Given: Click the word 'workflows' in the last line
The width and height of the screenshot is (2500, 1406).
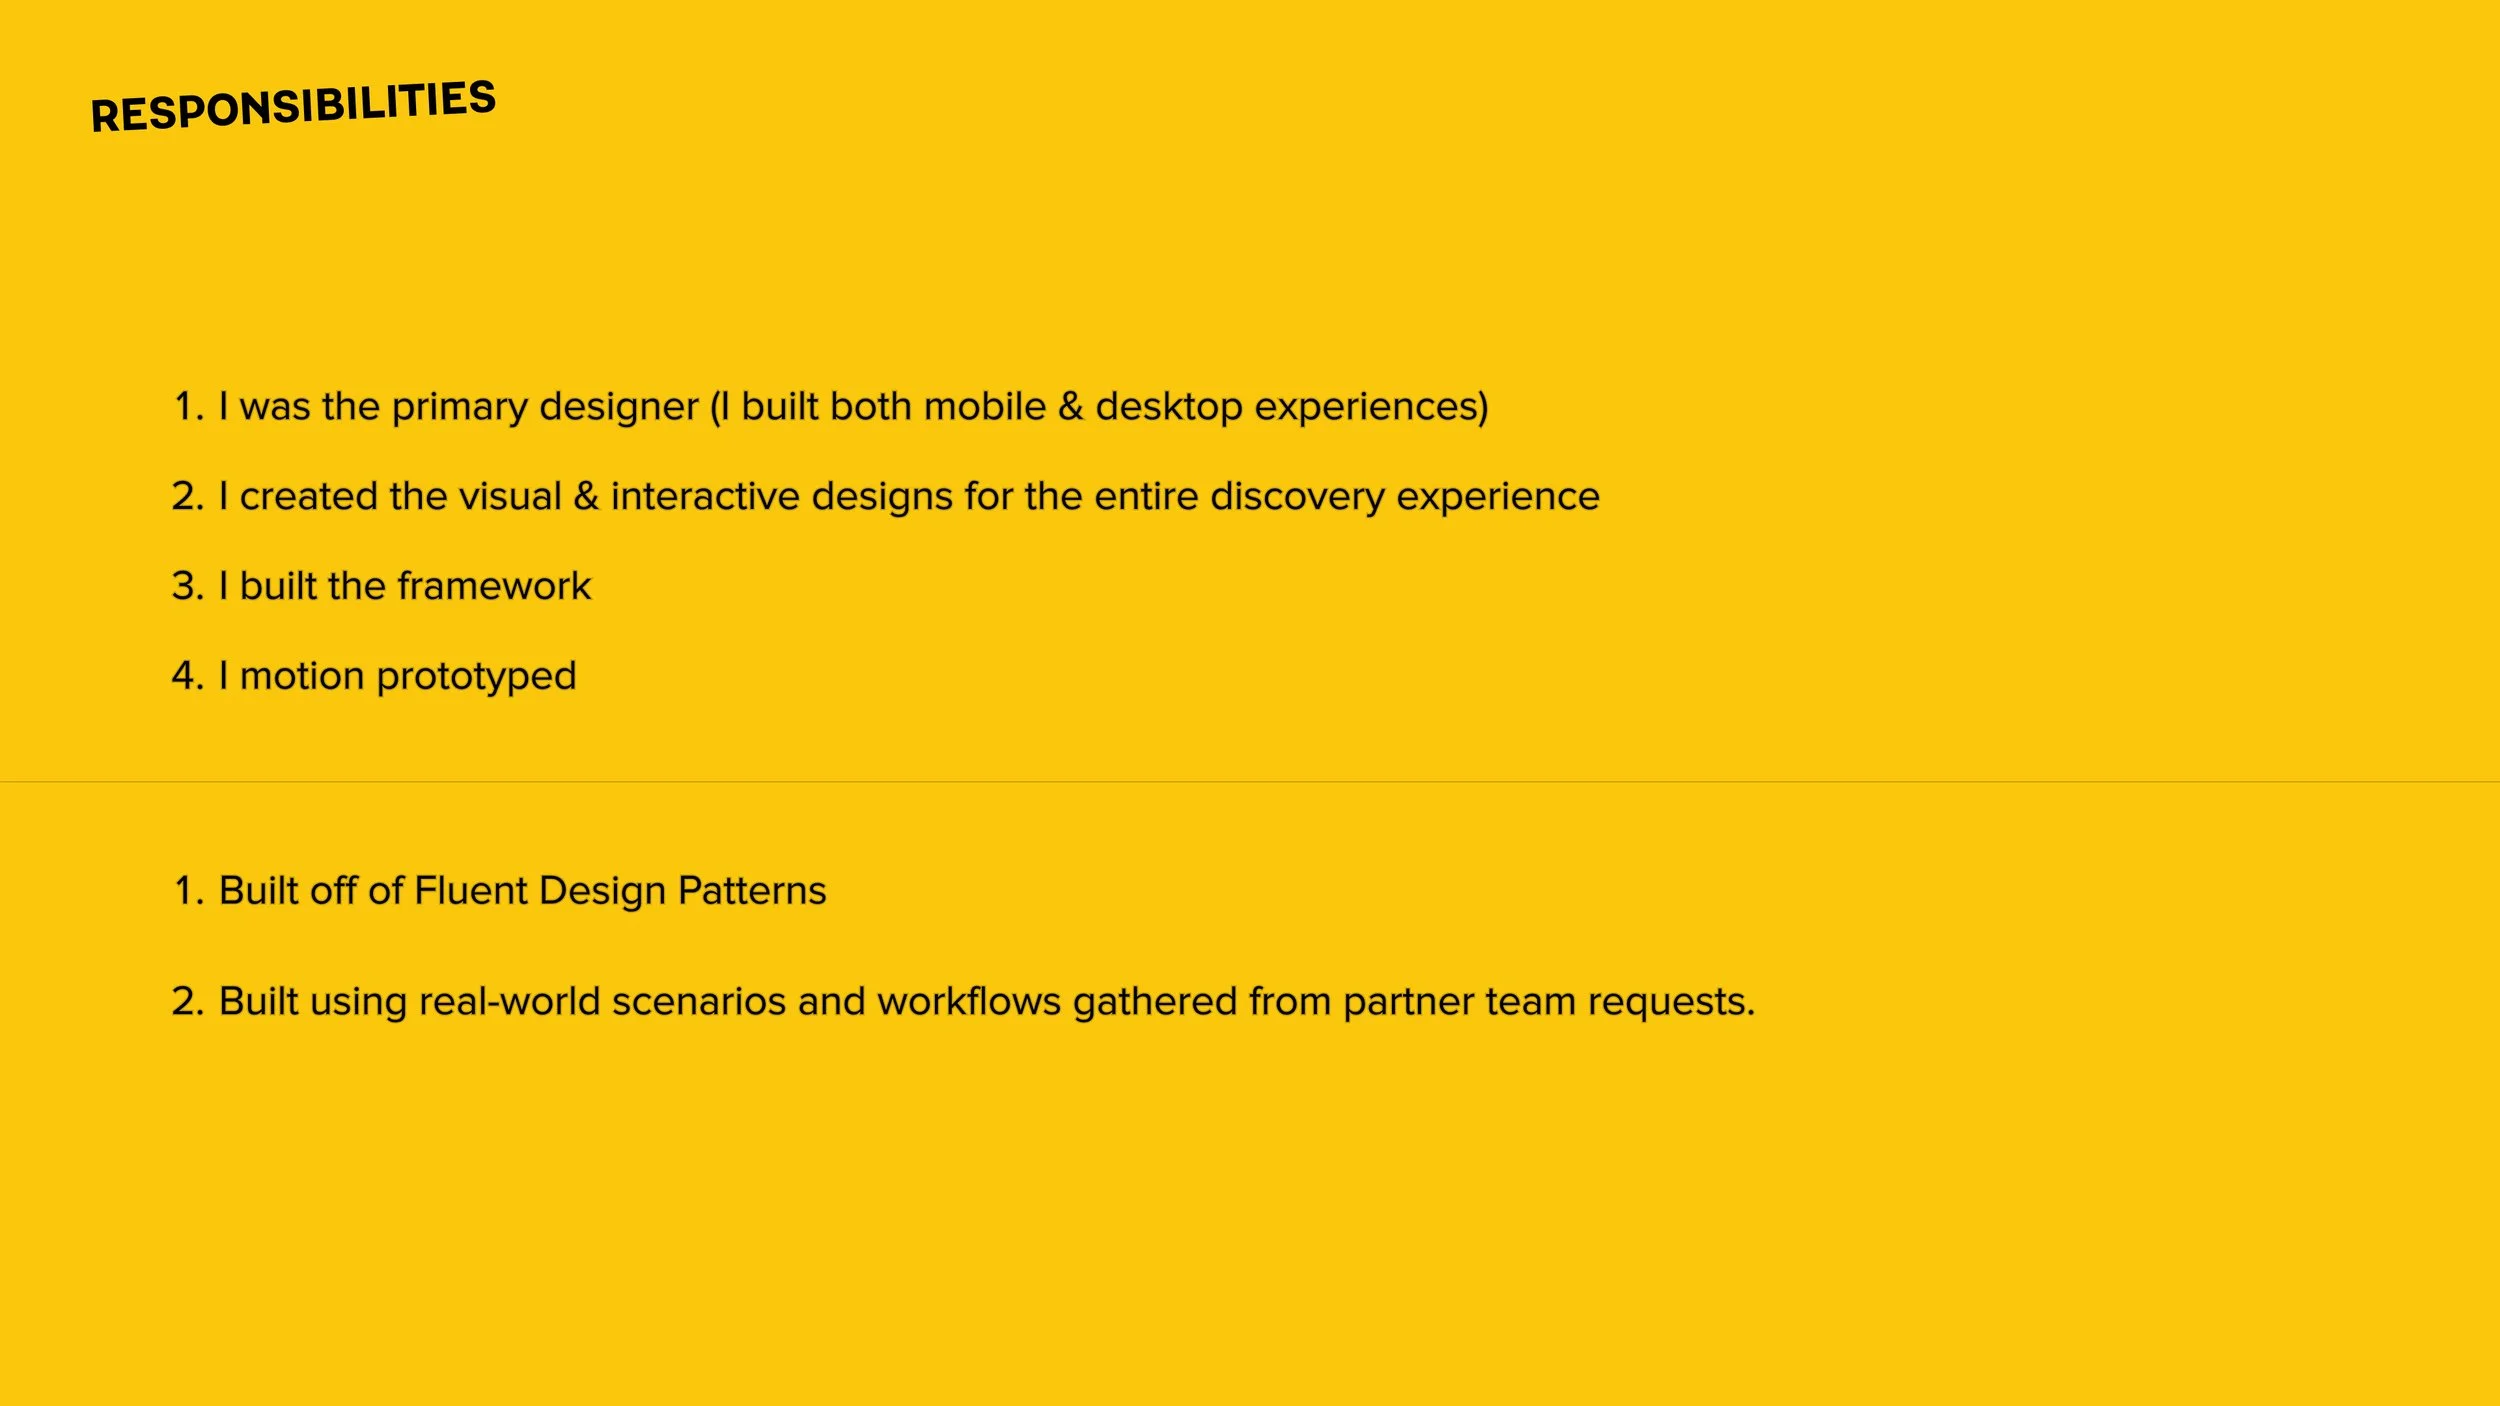Looking at the screenshot, I should point(969,1001).
